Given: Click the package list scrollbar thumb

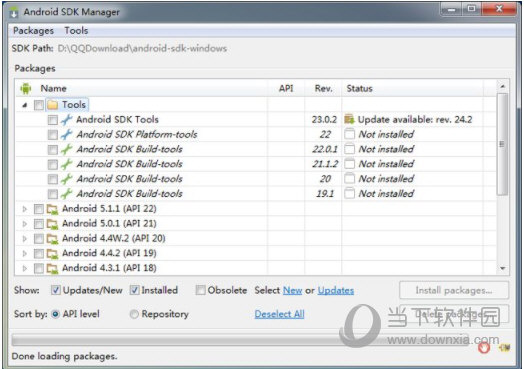Looking at the screenshot, I should point(502,144).
